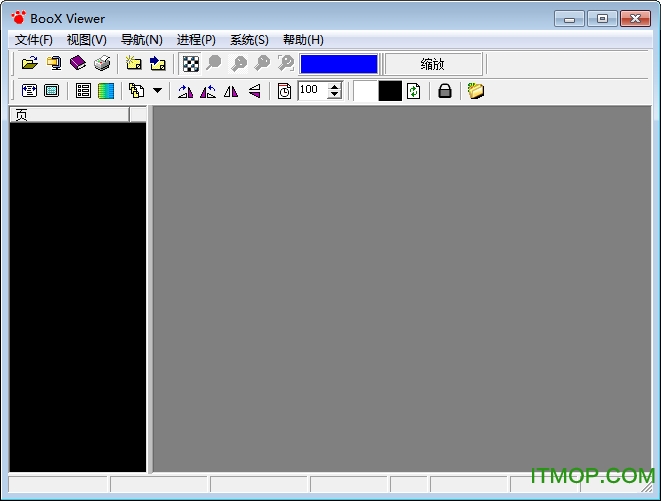Open the 文件(F) menu

tap(34, 40)
